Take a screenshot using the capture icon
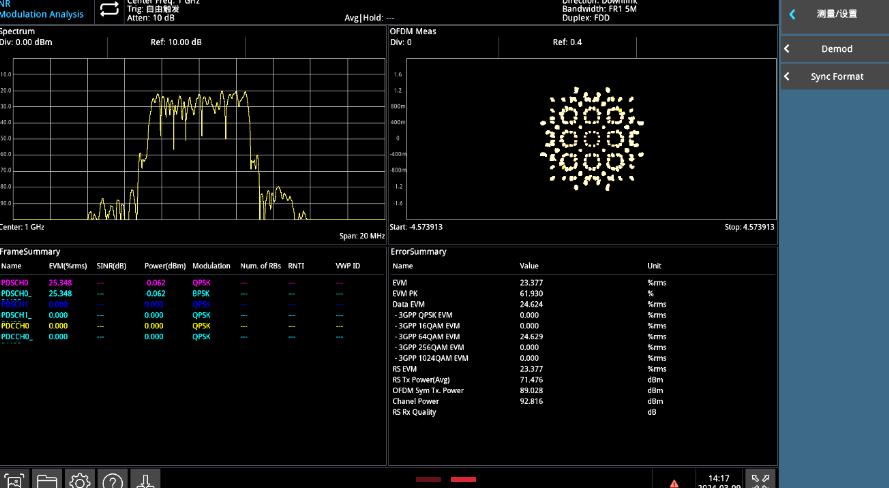The height and width of the screenshot is (488, 889). tap(15, 480)
